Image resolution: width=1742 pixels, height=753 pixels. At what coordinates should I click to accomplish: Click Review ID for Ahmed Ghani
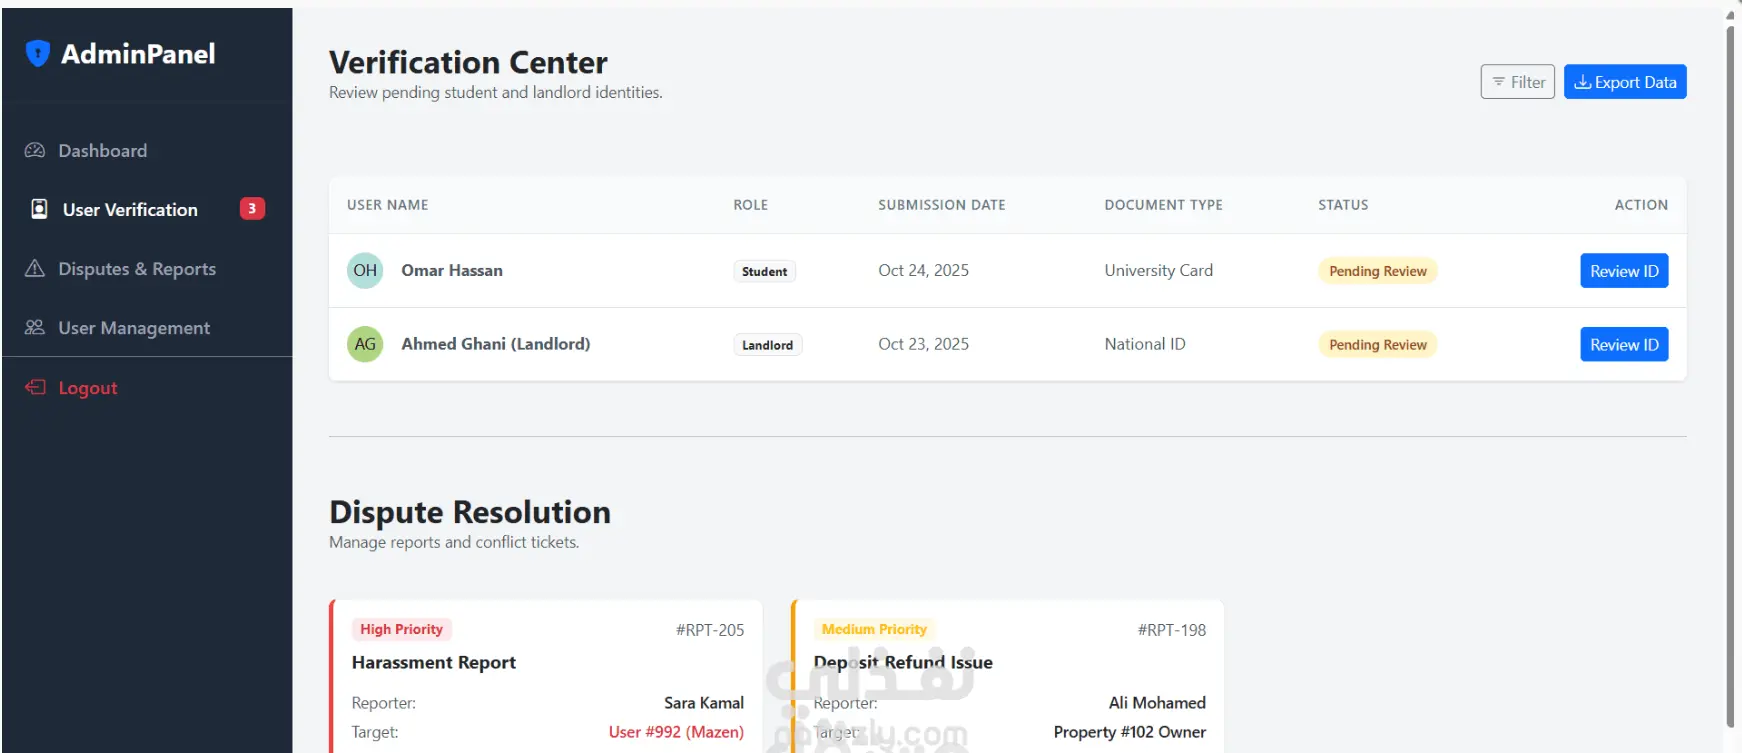1624,344
